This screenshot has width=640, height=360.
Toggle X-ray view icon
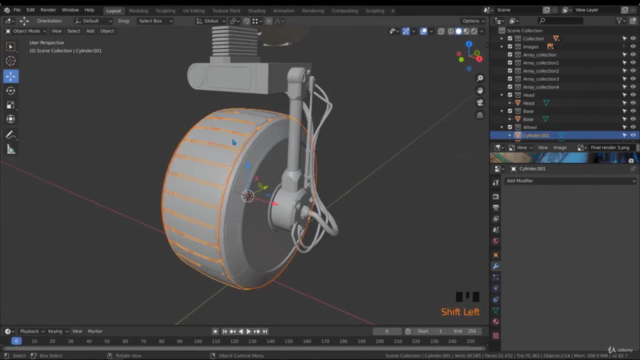(x=441, y=31)
